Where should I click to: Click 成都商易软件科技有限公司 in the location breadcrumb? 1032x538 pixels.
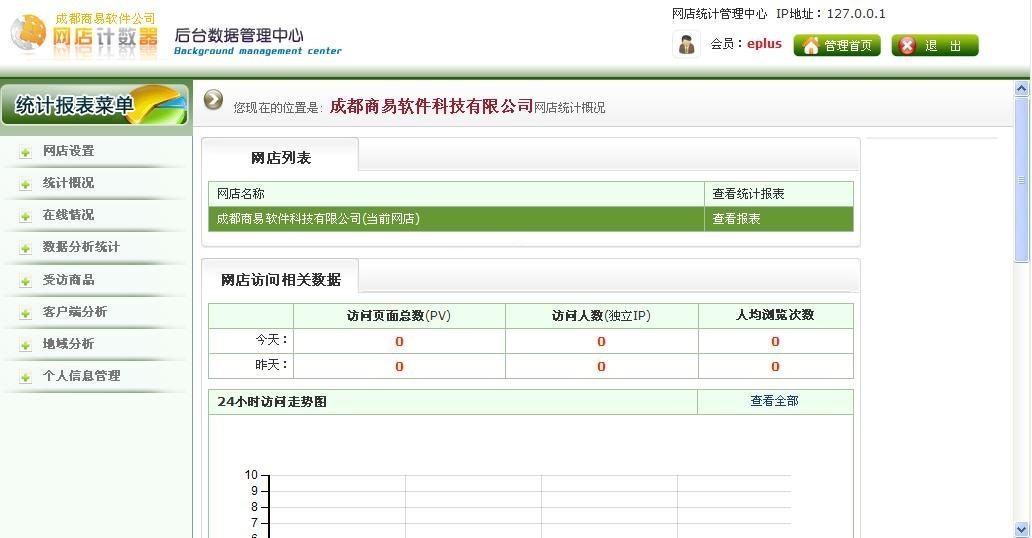point(431,105)
